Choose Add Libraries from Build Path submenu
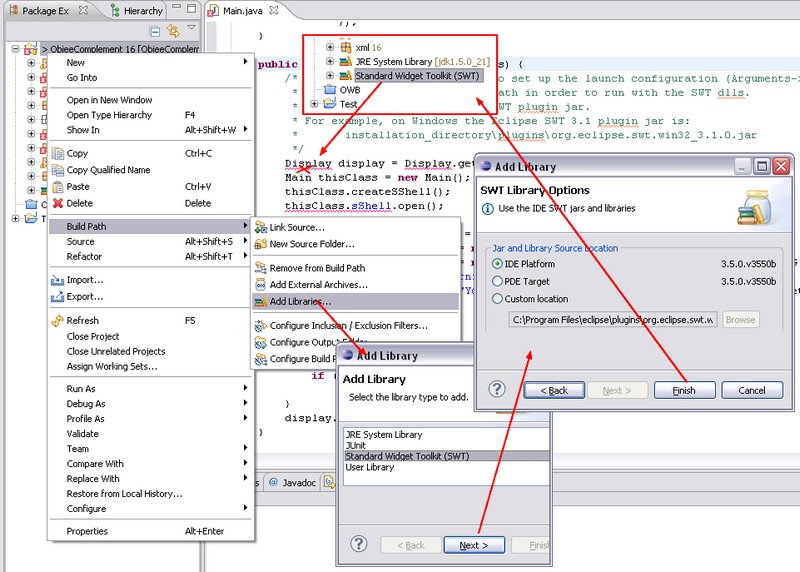 pyautogui.click(x=300, y=301)
